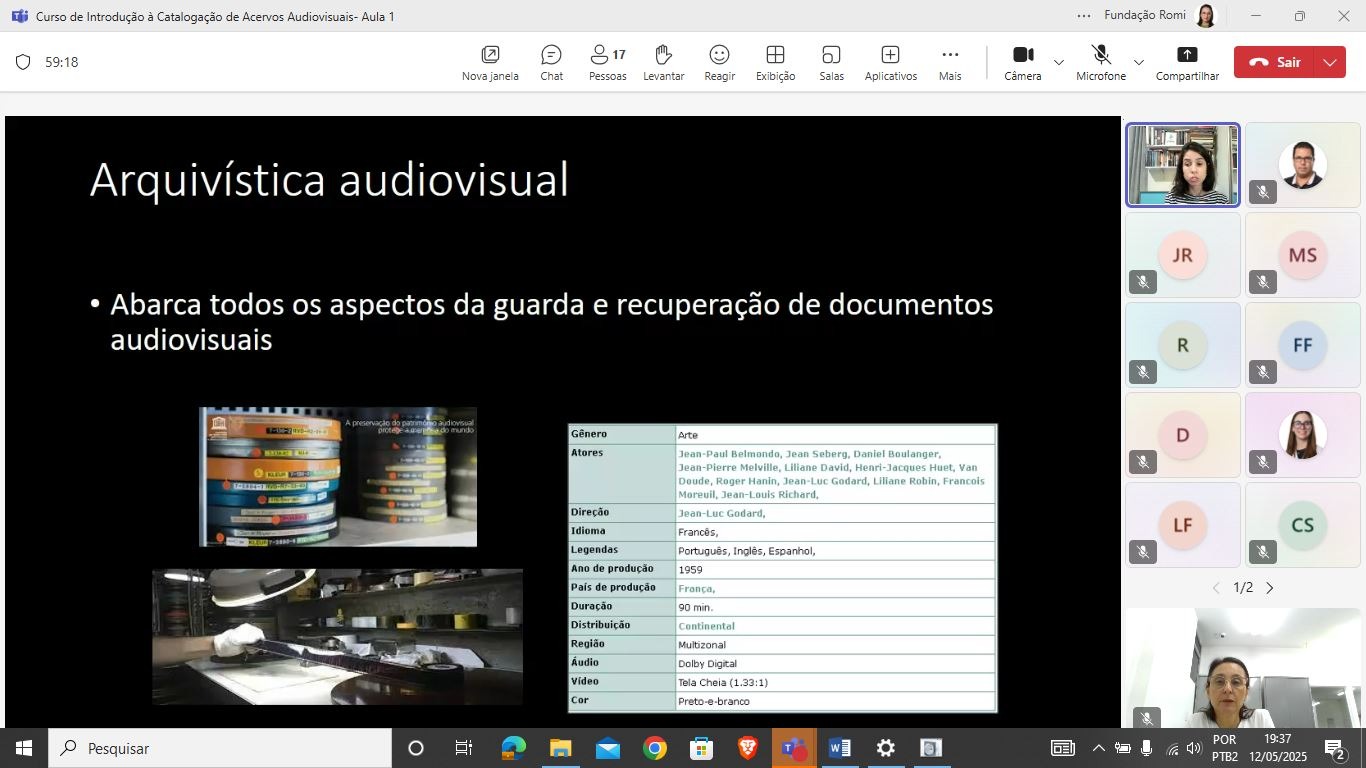
Task: Expand the Microfone options arrow
Action: 1138,62
